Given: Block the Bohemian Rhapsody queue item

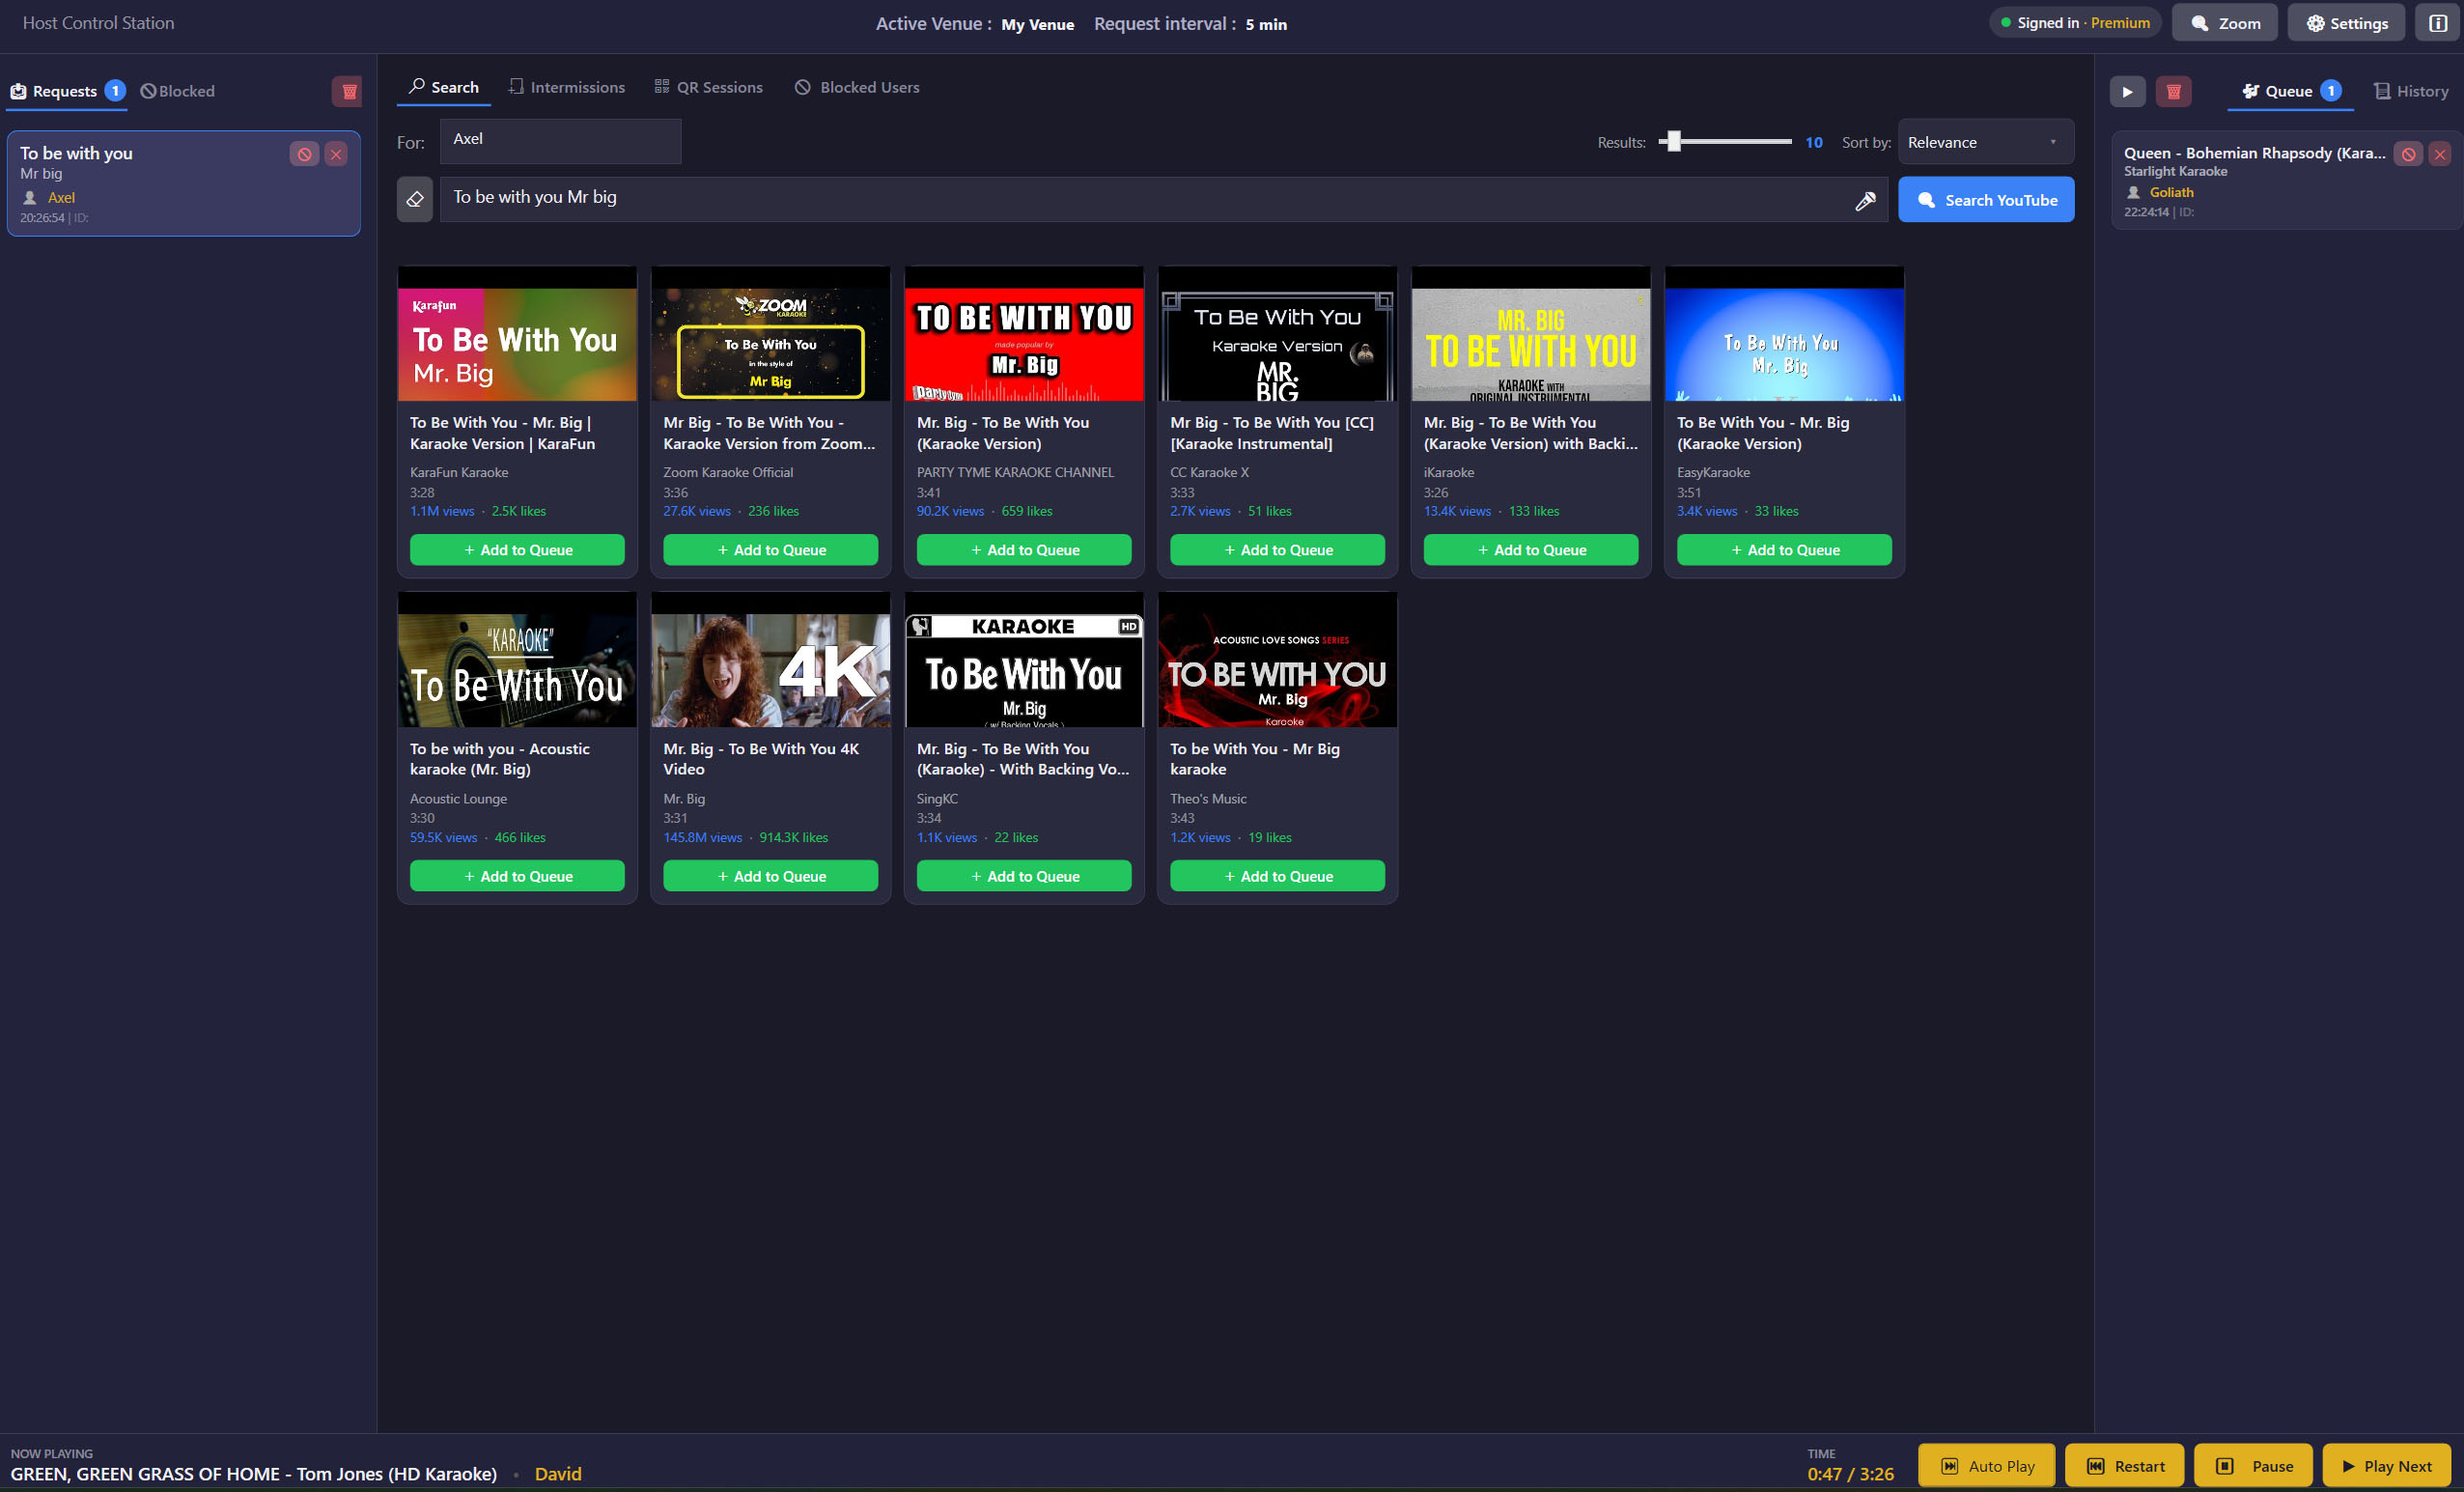Looking at the screenshot, I should [x=2408, y=154].
